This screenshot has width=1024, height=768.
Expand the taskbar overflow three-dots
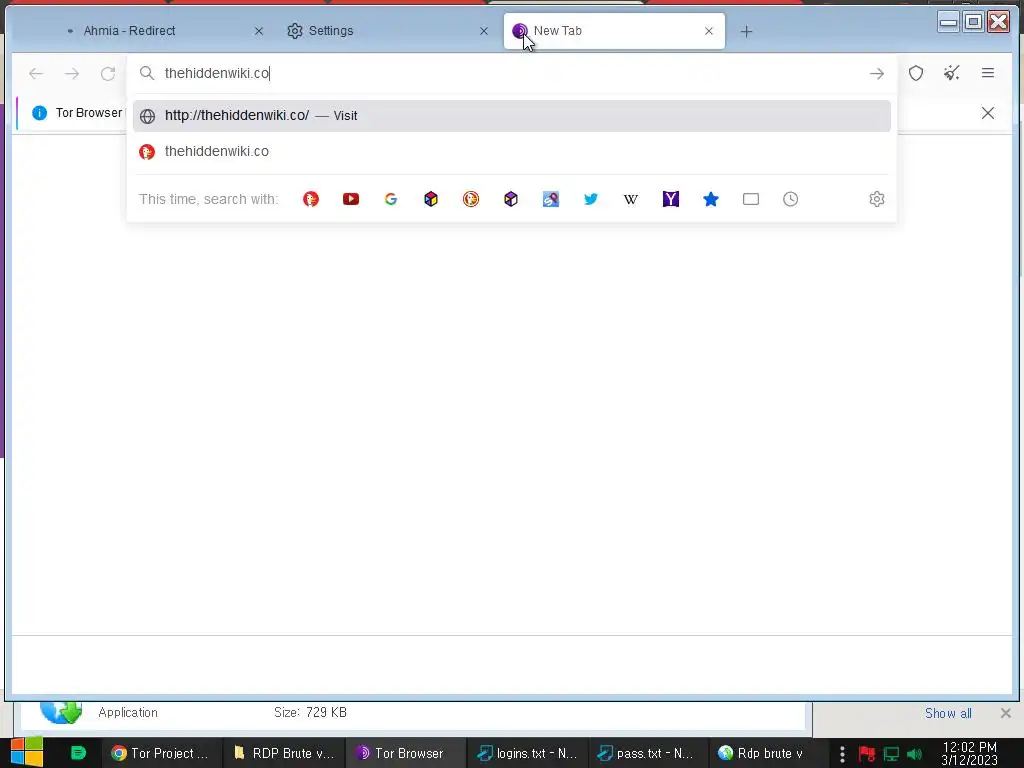842,754
